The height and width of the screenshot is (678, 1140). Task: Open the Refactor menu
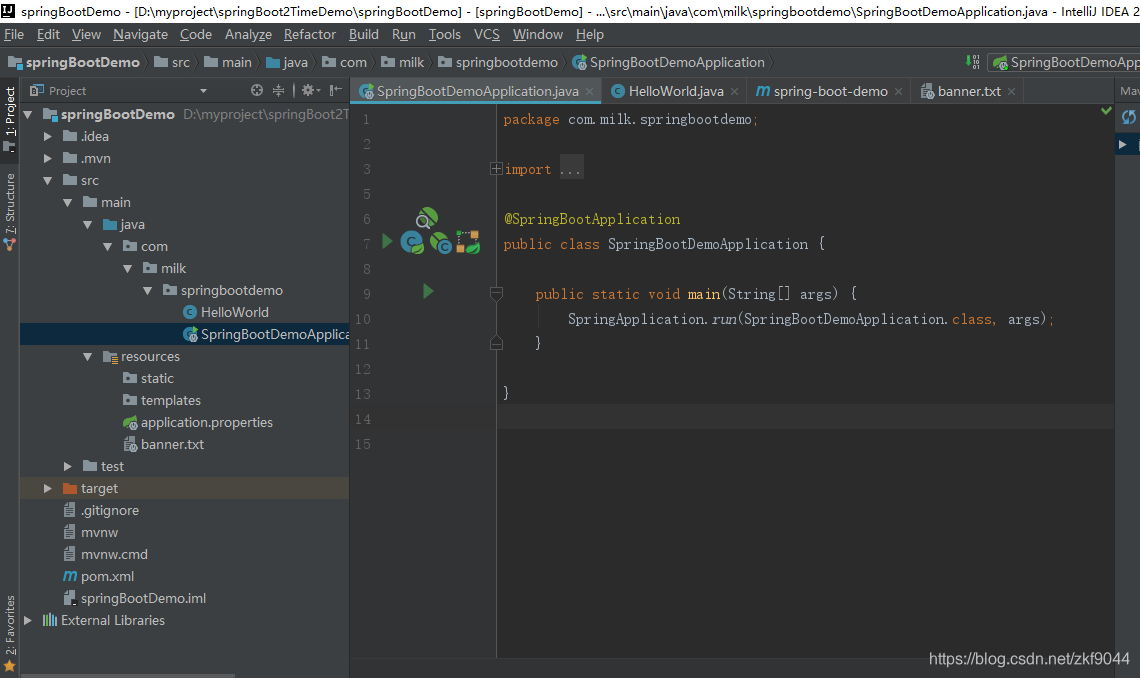310,34
